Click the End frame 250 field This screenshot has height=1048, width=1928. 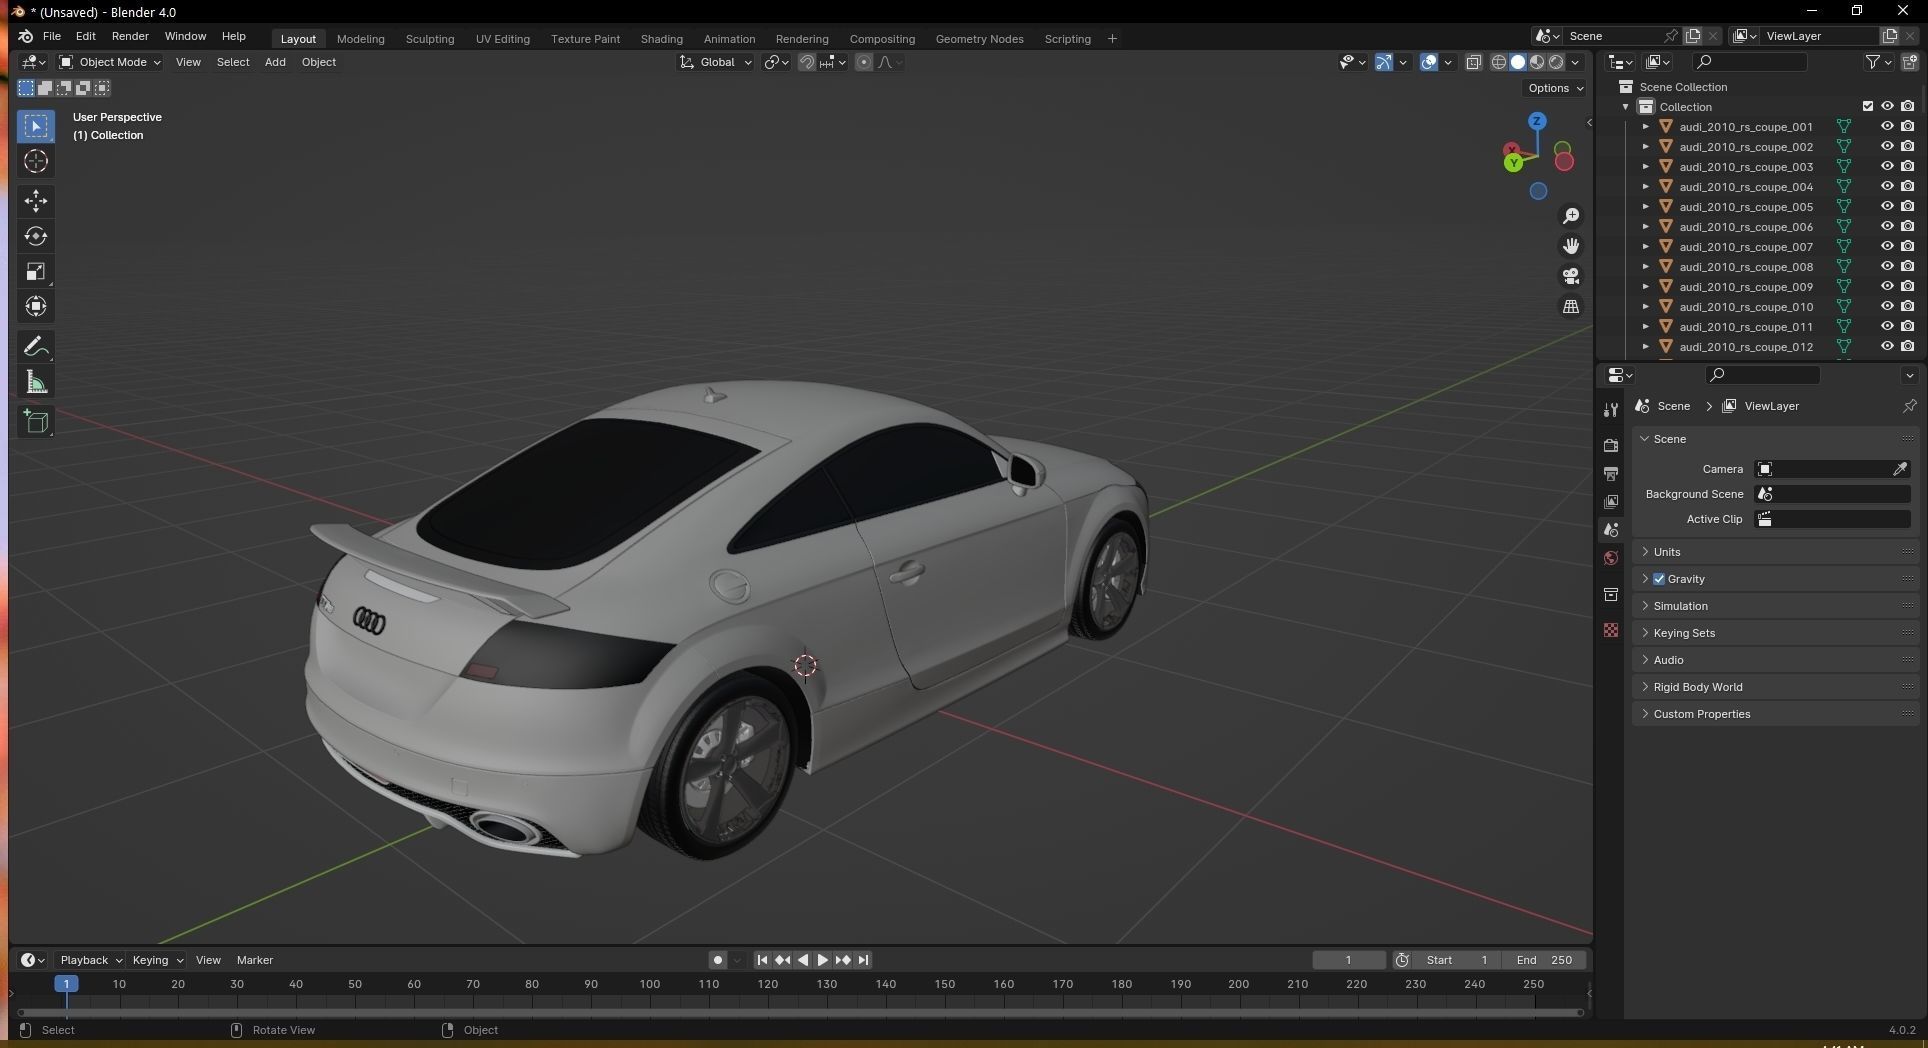tap(1544, 960)
